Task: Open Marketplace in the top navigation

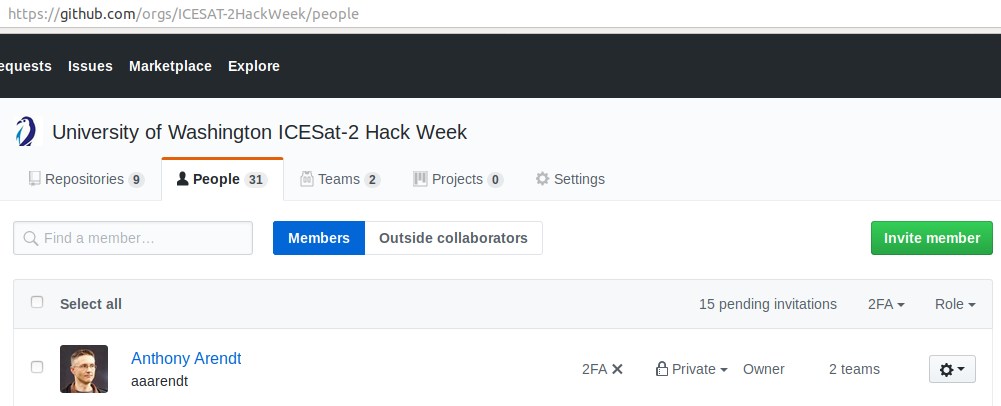Action: click(x=170, y=66)
